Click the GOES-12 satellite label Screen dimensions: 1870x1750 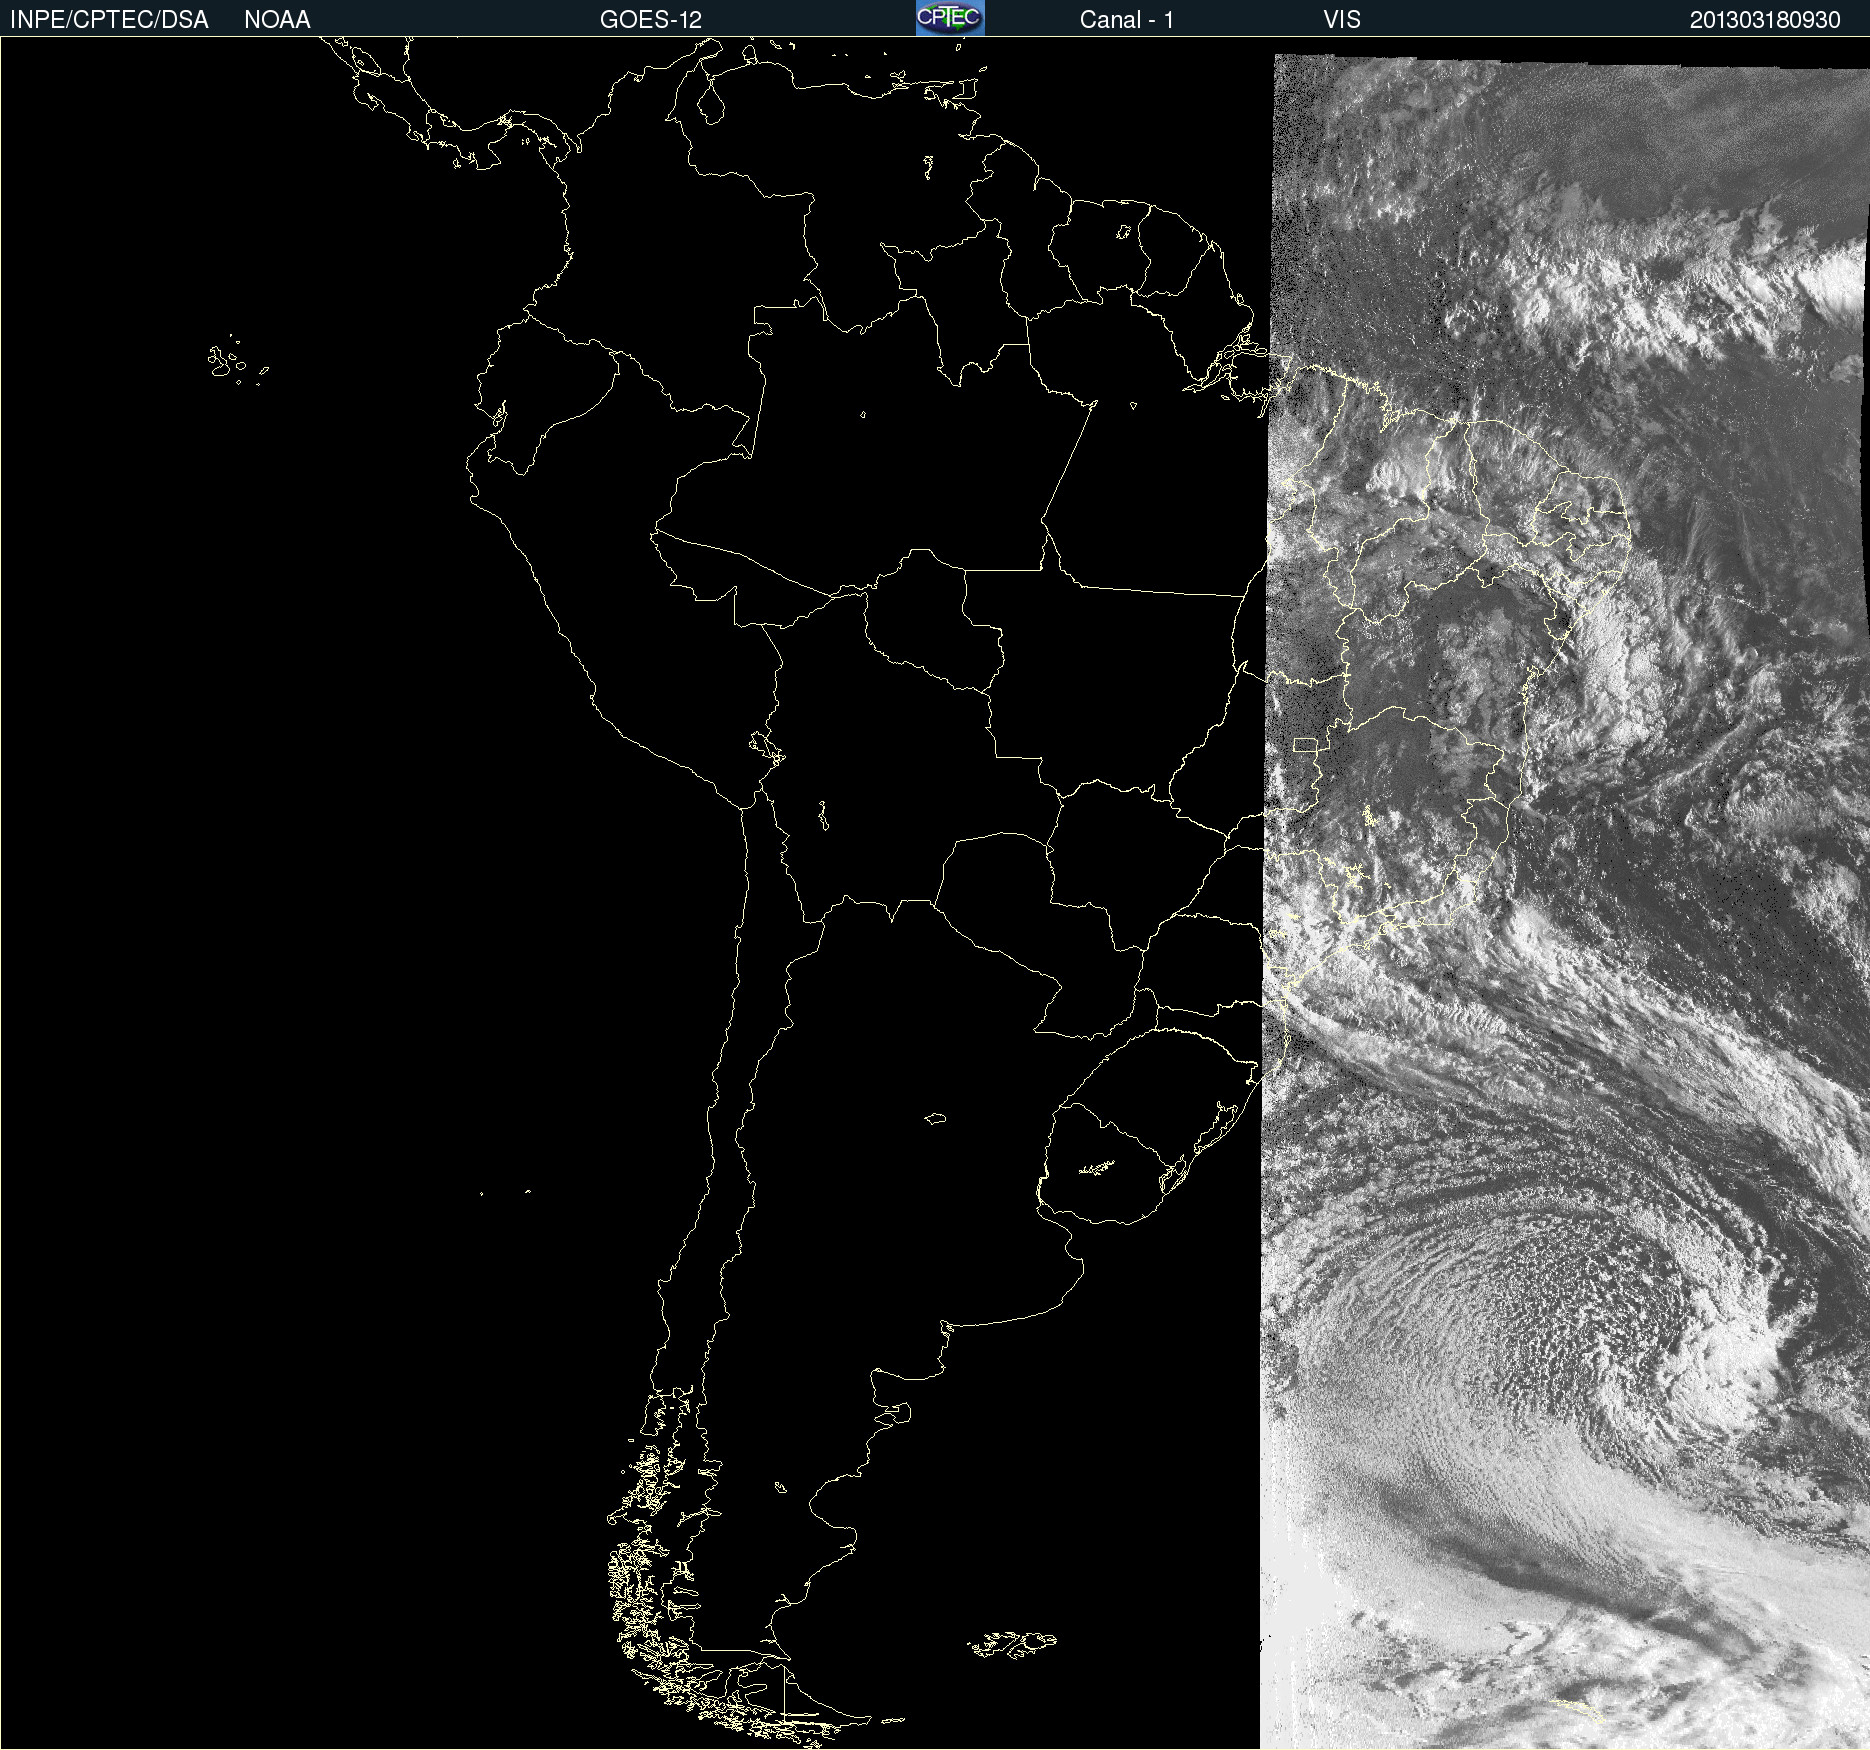(651, 19)
